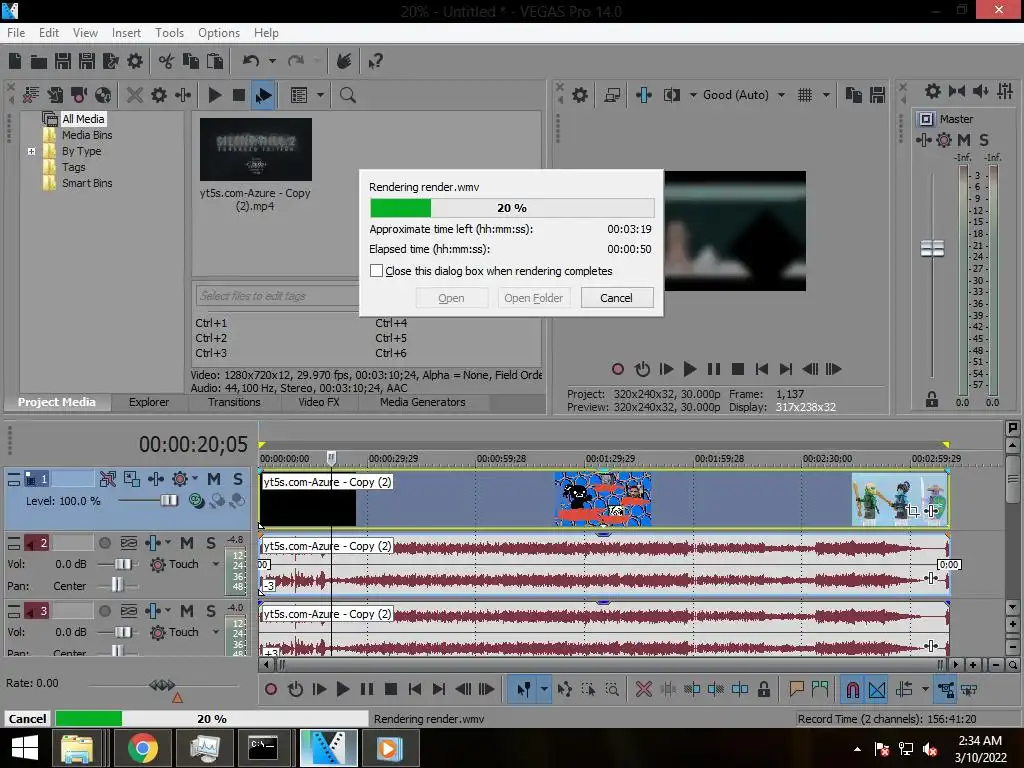Click the Open Folder button in render dialog

534,298
